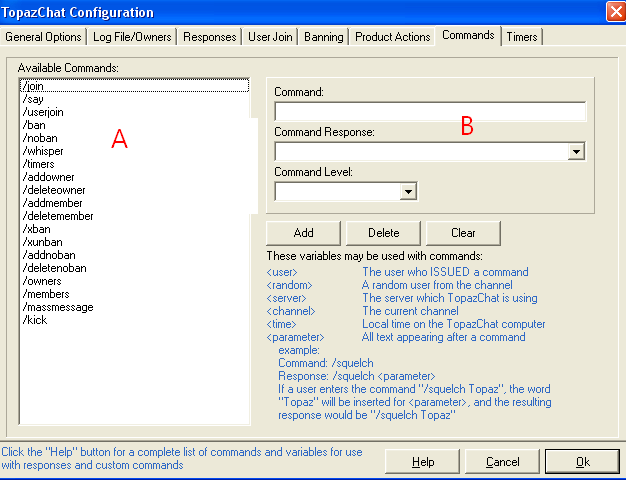This screenshot has width=626, height=480.
Task: Select the /say command
Action: click(134, 99)
